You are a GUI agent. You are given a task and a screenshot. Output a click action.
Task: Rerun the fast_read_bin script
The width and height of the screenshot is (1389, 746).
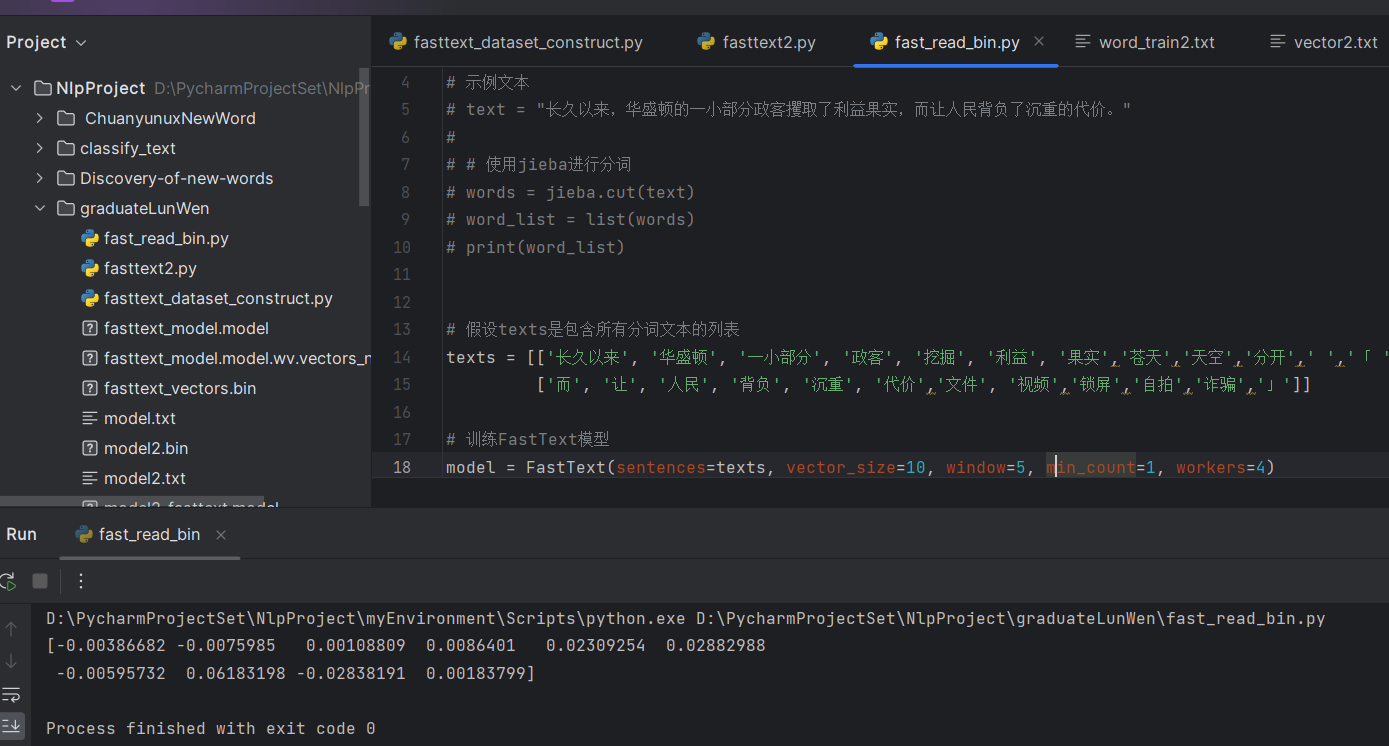8,581
